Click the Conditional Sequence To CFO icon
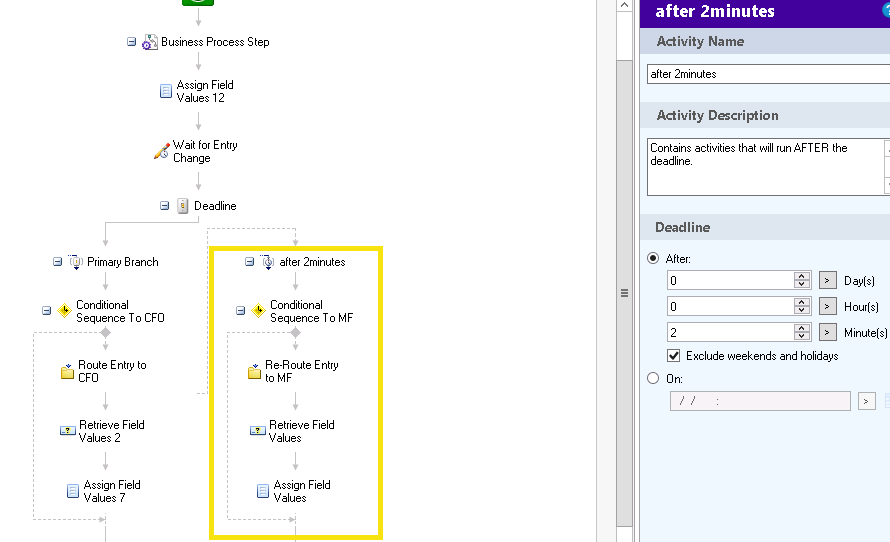 (65, 310)
